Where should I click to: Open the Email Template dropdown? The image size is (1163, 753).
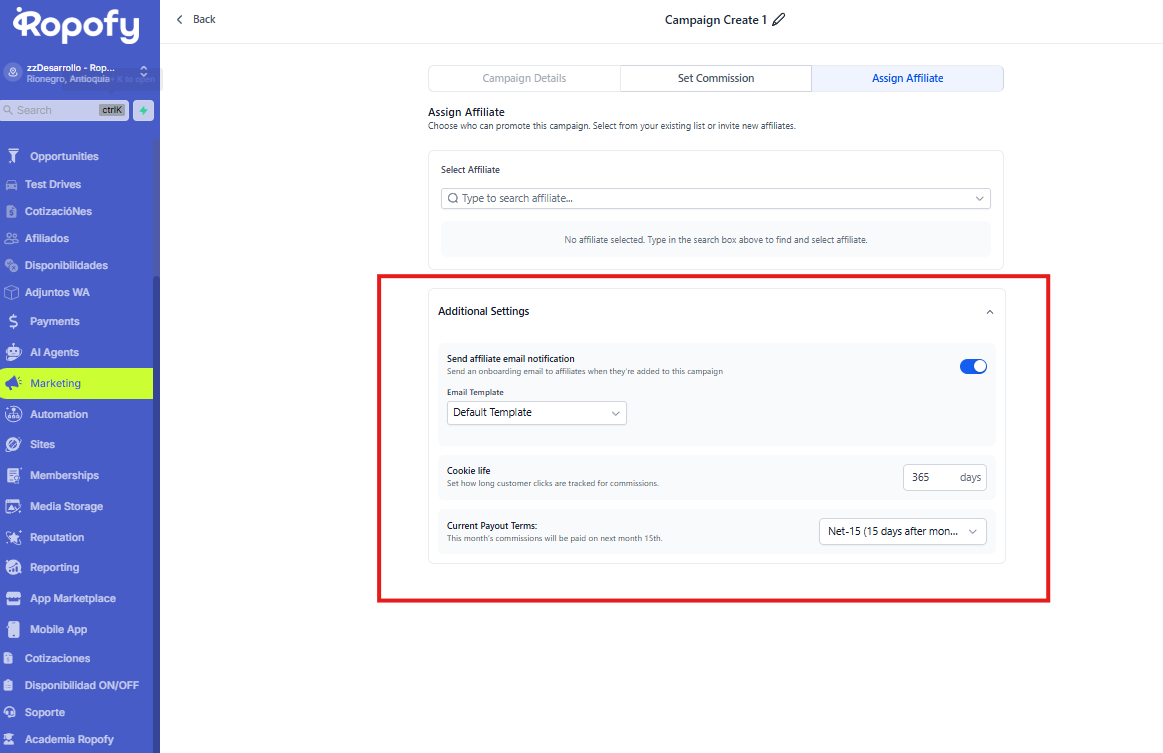pyautogui.click(x=536, y=413)
